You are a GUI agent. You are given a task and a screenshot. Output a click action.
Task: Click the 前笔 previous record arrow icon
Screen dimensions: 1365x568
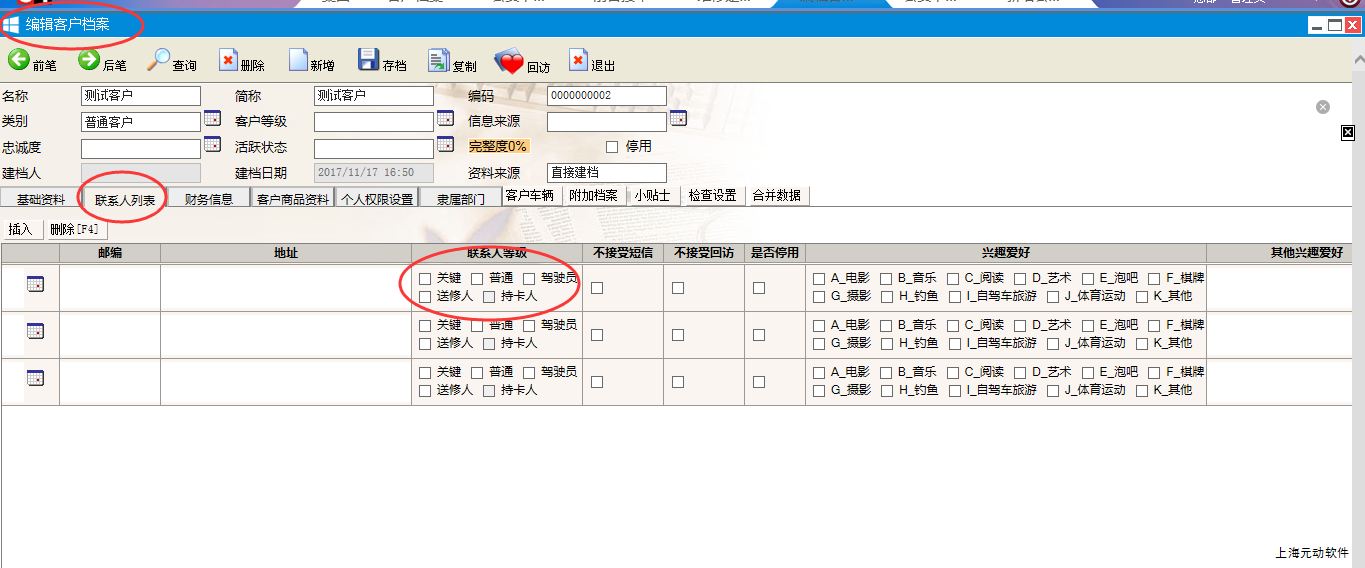click(19, 60)
